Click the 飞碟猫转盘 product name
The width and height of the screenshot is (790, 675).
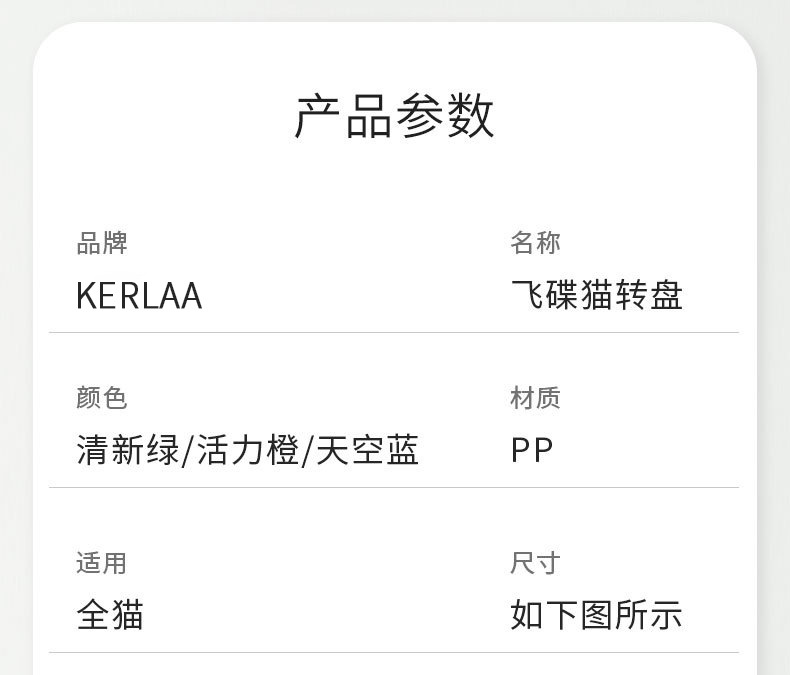coord(597,295)
